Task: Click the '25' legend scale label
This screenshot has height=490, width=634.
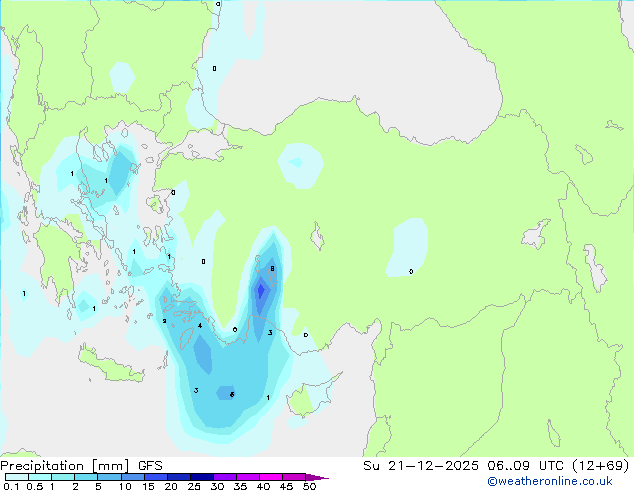Action: pyautogui.click(x=194, y=486)
